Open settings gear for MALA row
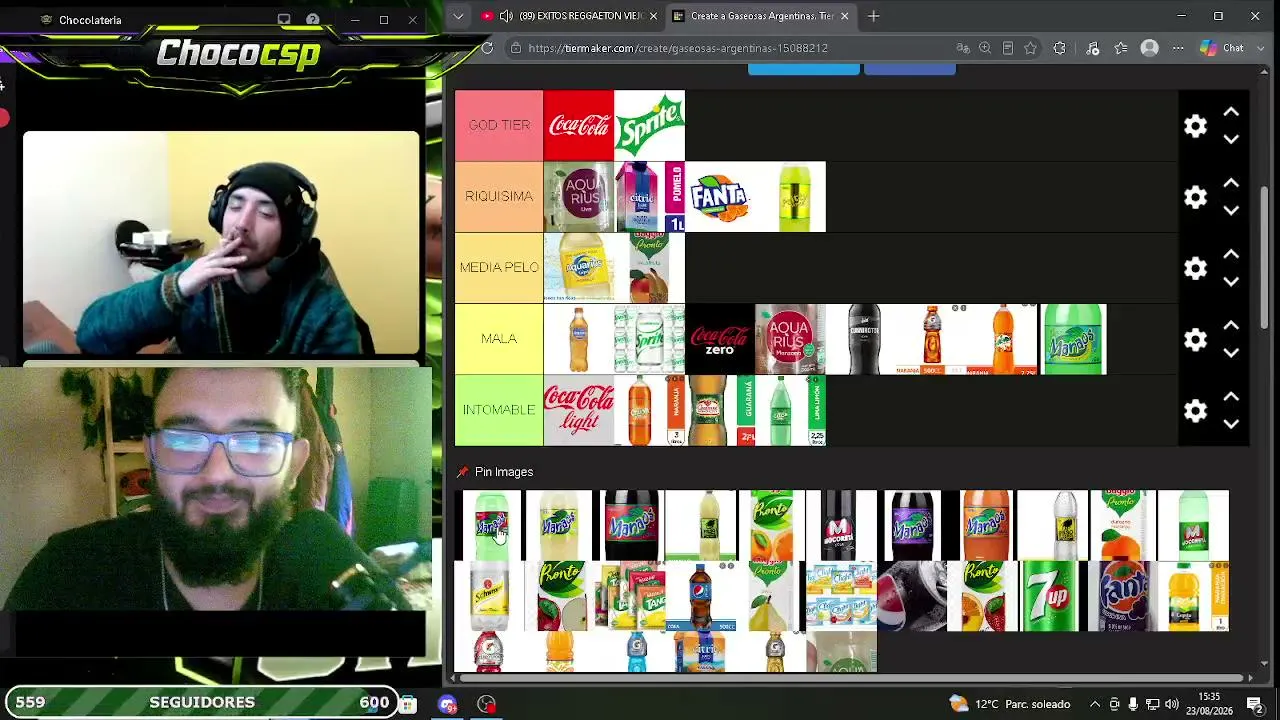Viewport: 1280px width, 720px height. [x=1195, y=340]
